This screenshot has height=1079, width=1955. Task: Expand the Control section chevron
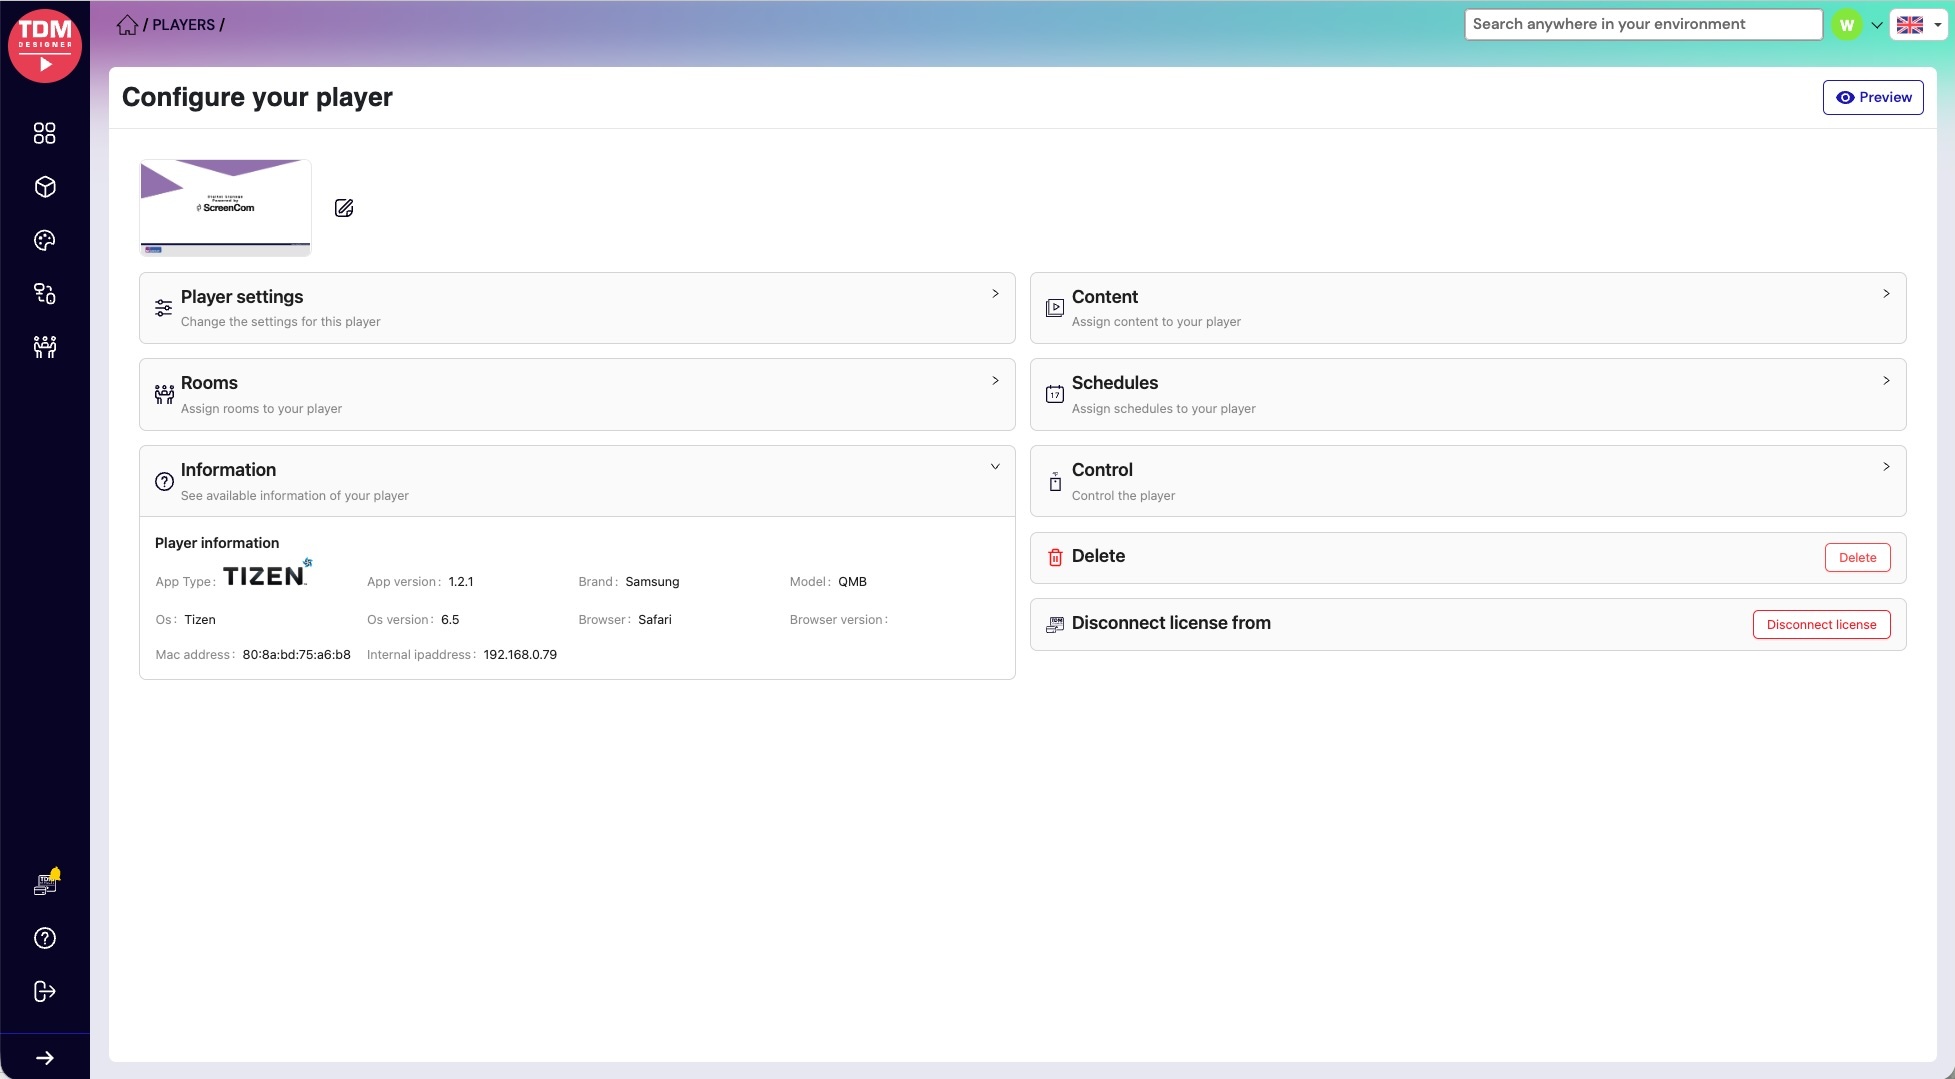point(1886,467)
